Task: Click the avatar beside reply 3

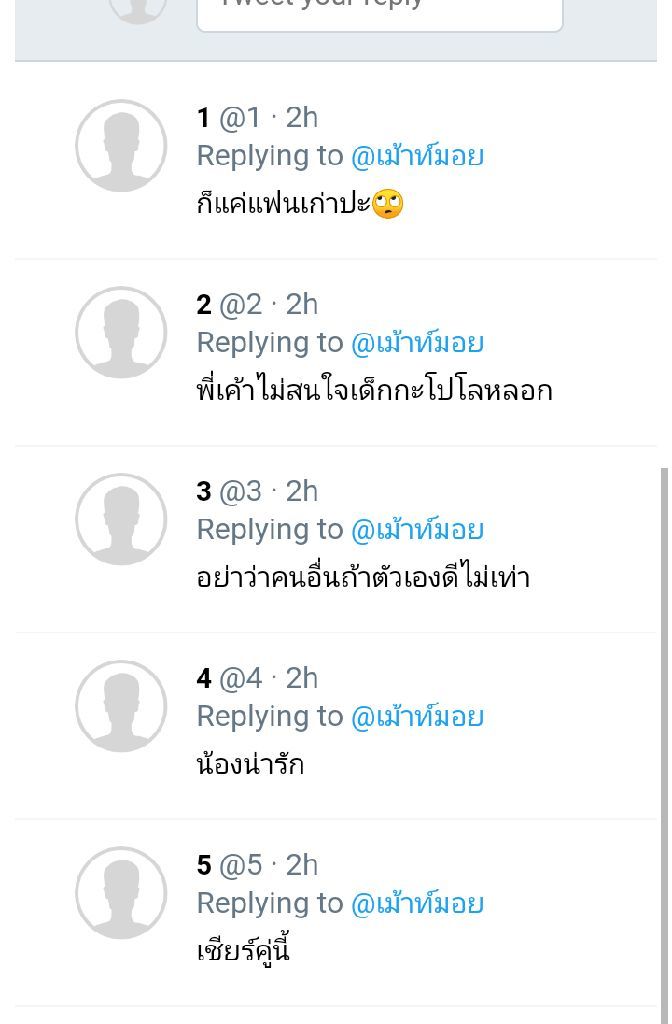Action: click(121, 520)
